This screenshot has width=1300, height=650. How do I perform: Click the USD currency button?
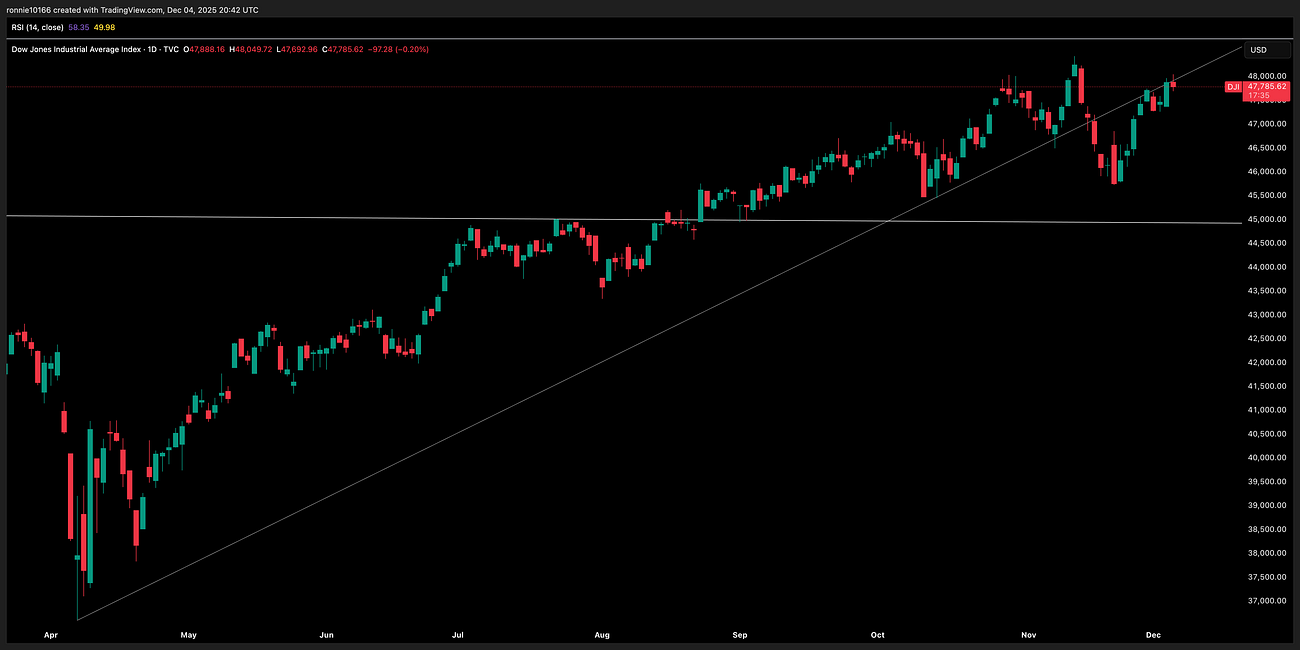tap(1266, 48)
